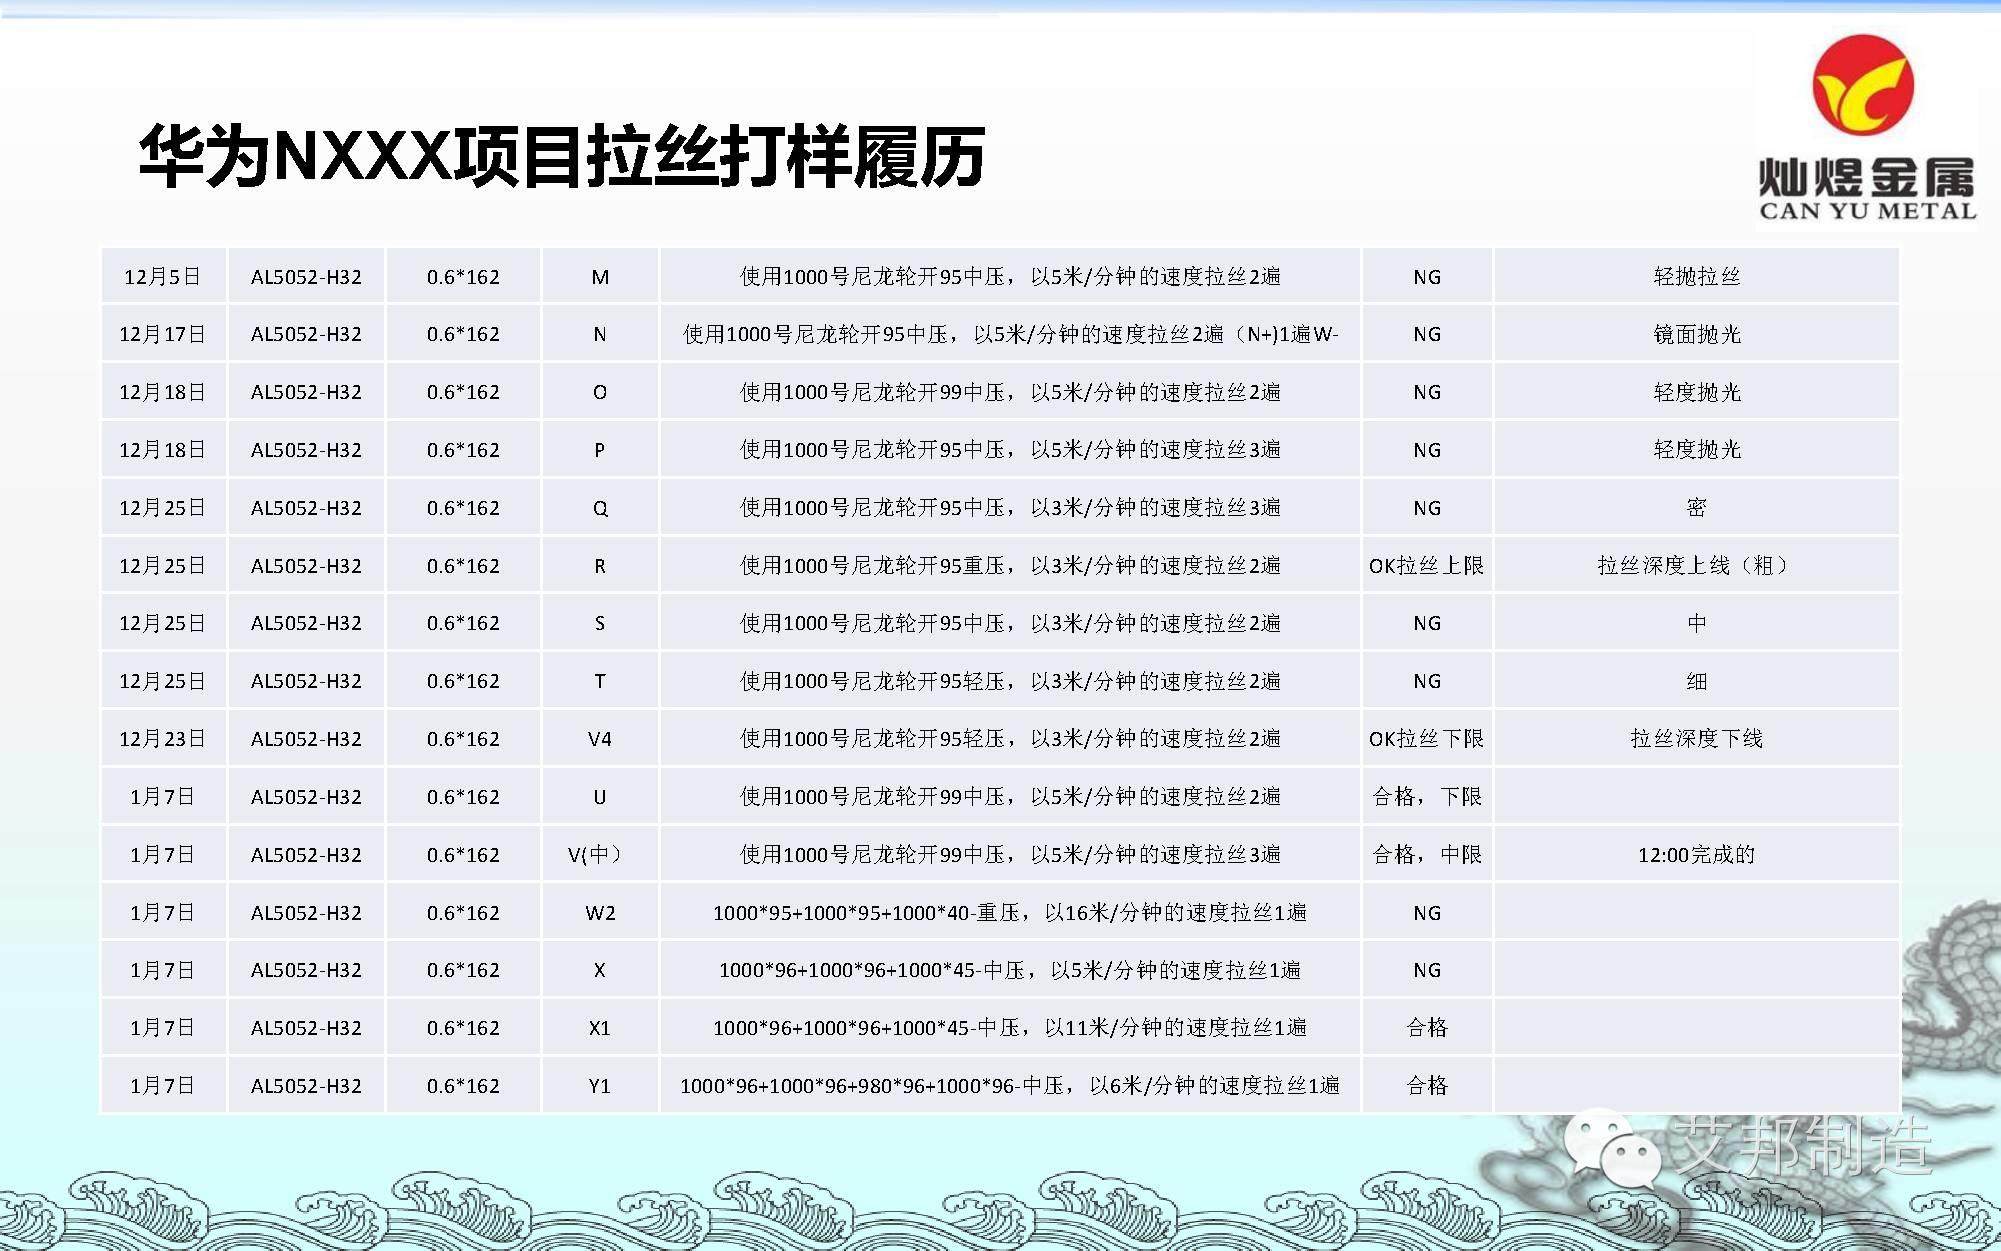Screen dimensions: 2001x1251
Task: Click the X1 process text with "以11米/分钟"
Action: click(x=1010, y=1028)
